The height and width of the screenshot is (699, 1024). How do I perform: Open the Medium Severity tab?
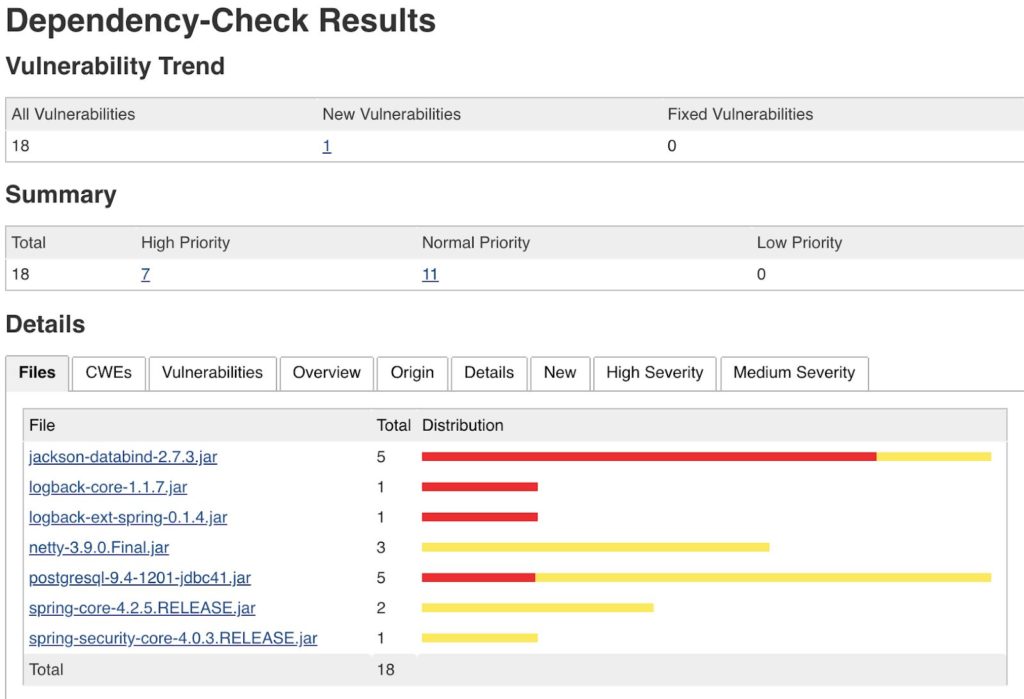coord(794,373)
